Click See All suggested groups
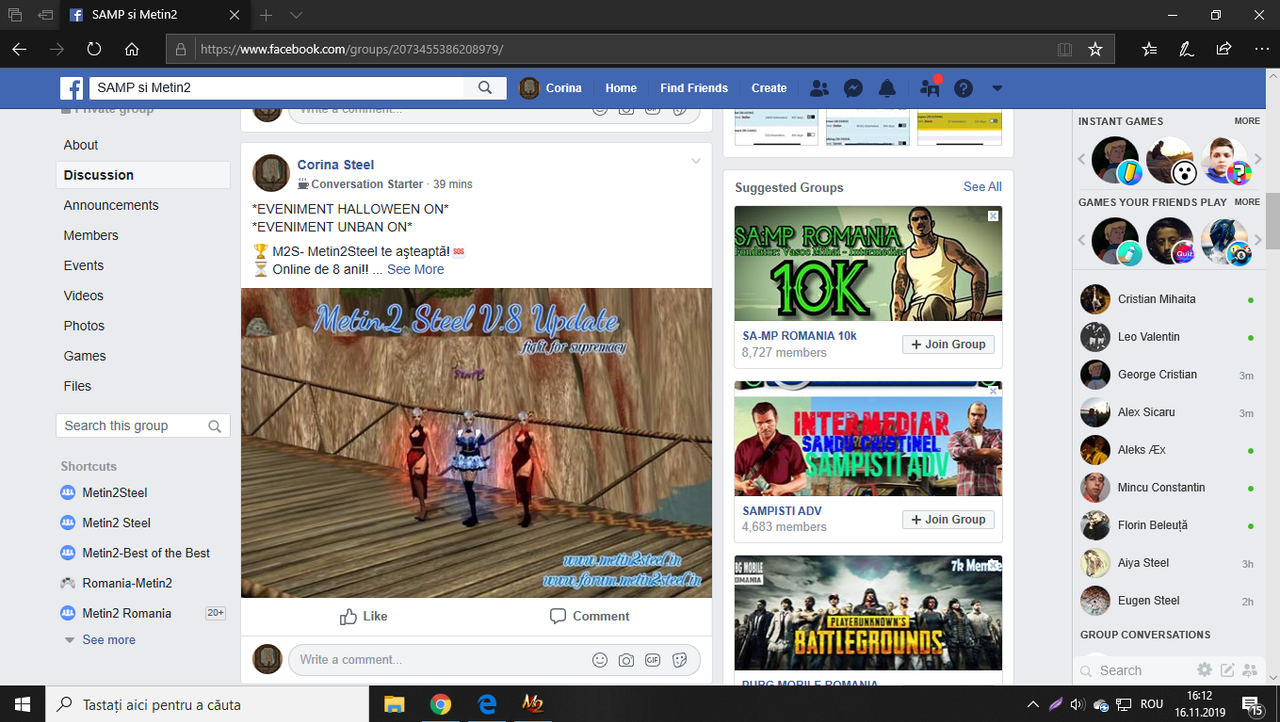 (982, 187)
